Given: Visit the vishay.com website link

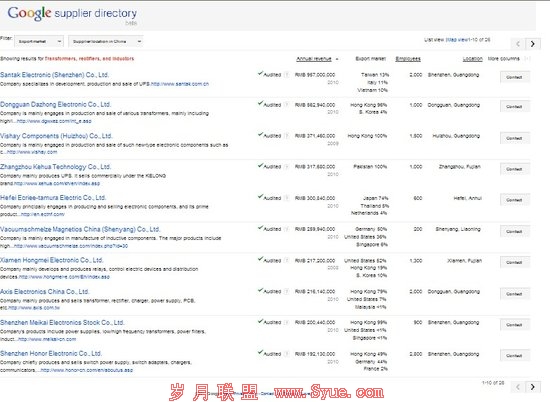Looking at the screenshot, I should click(32, 152).
